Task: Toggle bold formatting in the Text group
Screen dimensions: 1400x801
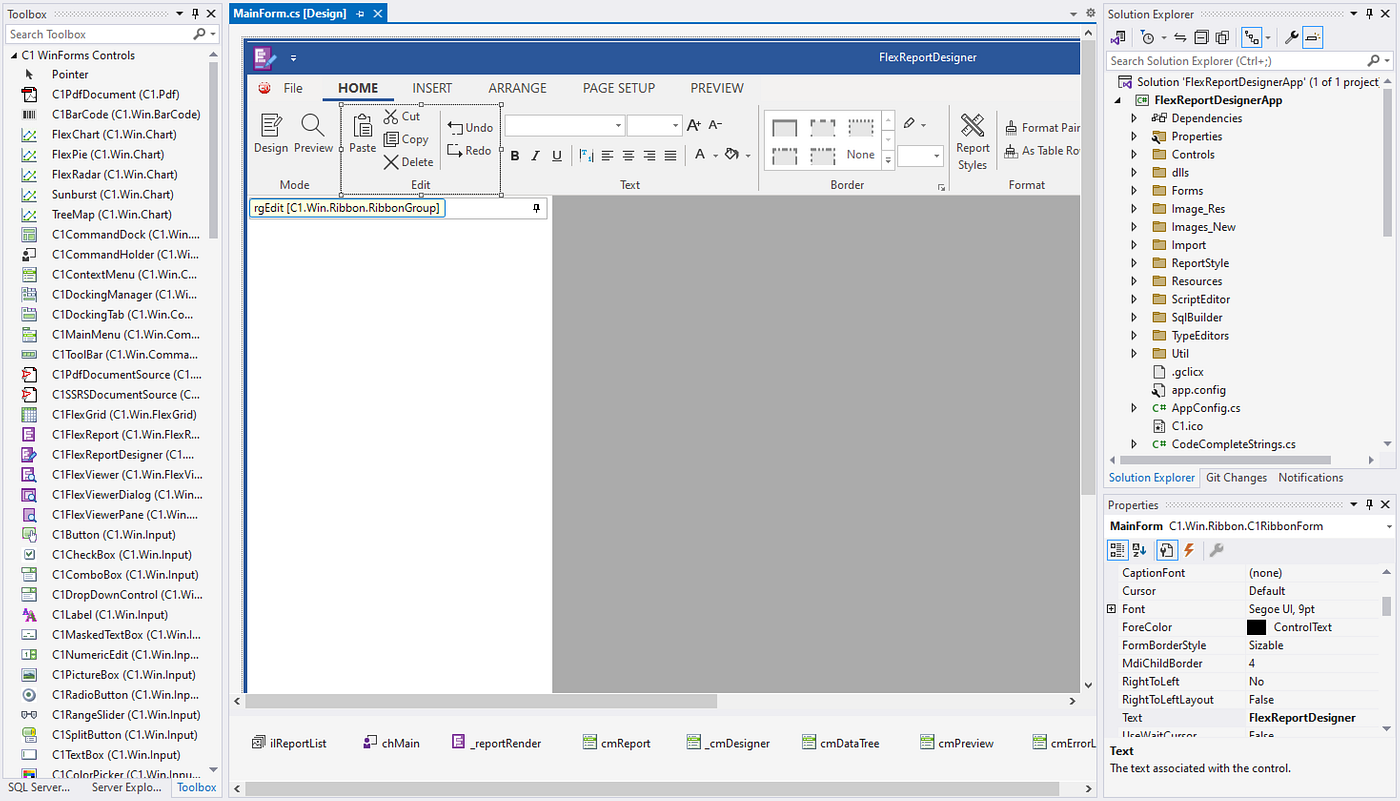Action: click(x=514, y=155)
